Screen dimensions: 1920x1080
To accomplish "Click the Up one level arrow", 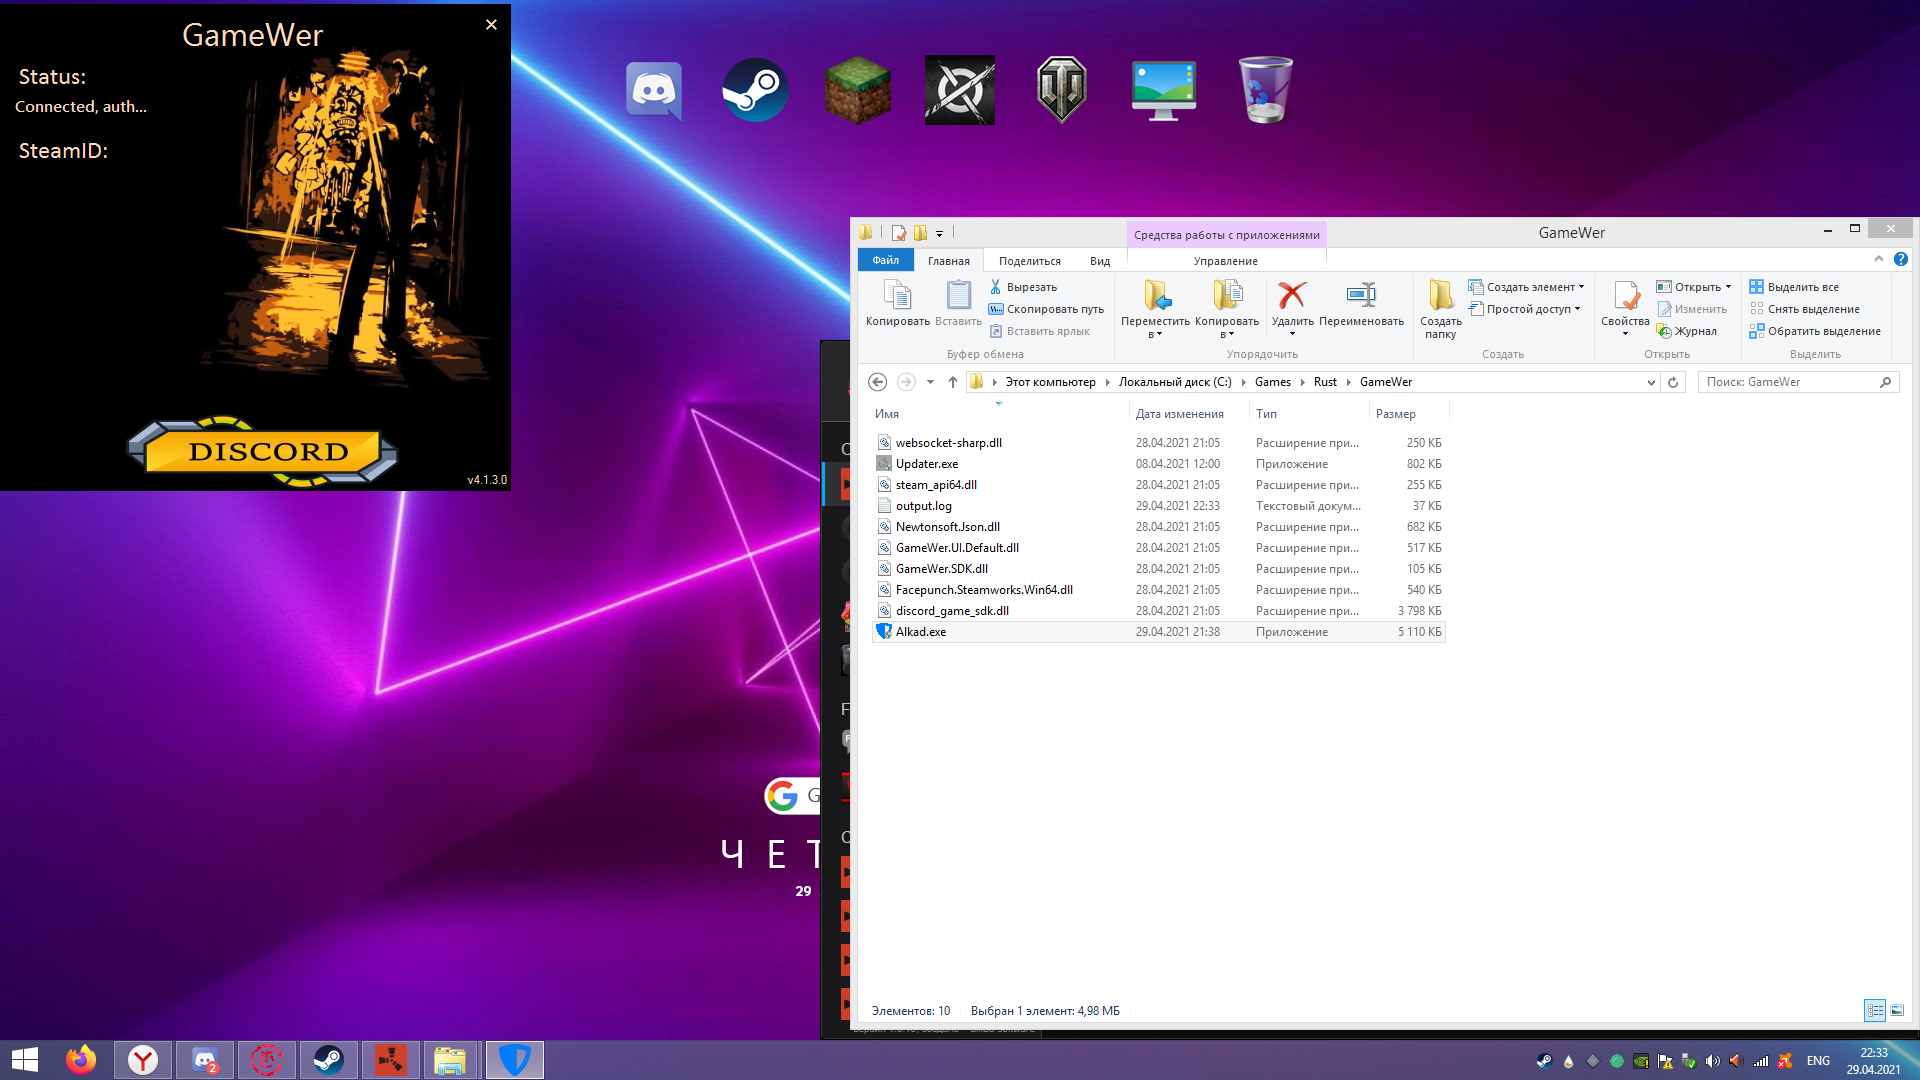I will tap(953, 382).
